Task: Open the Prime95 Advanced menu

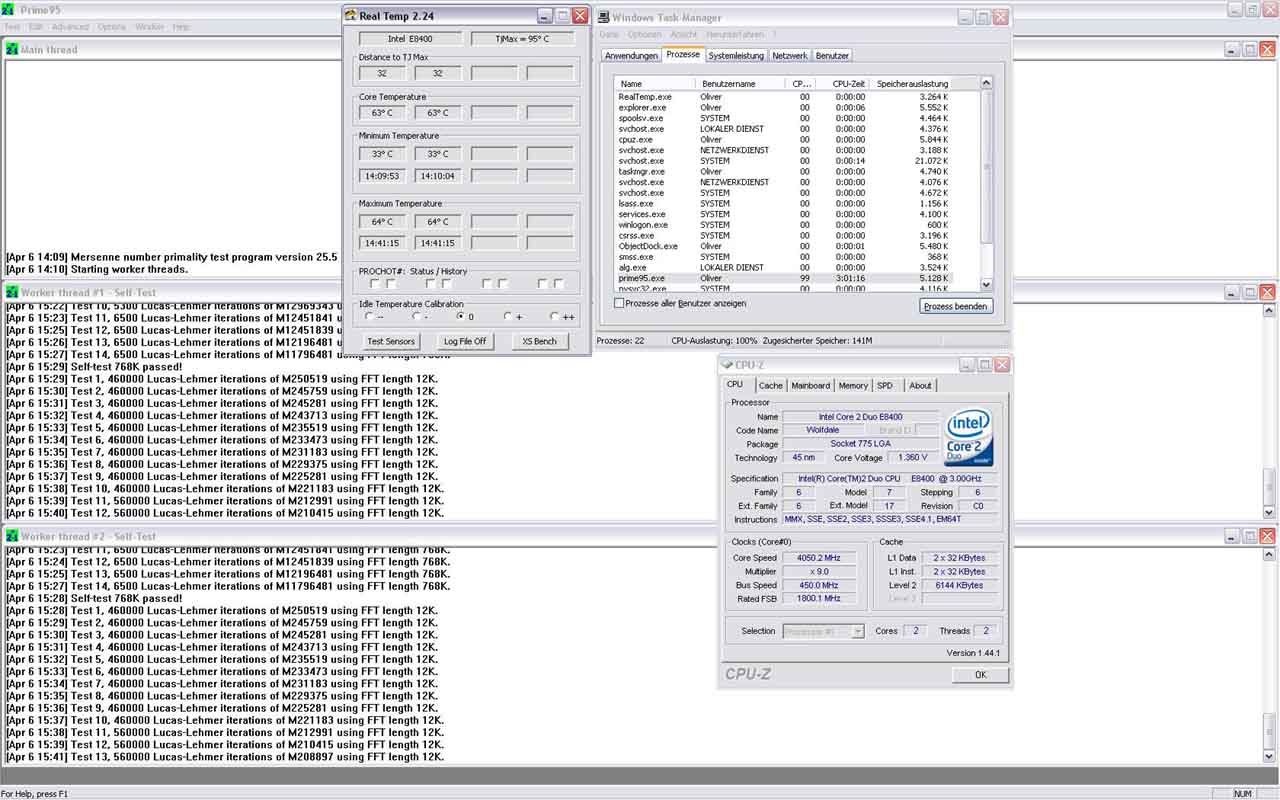Action: pos(70,27)
